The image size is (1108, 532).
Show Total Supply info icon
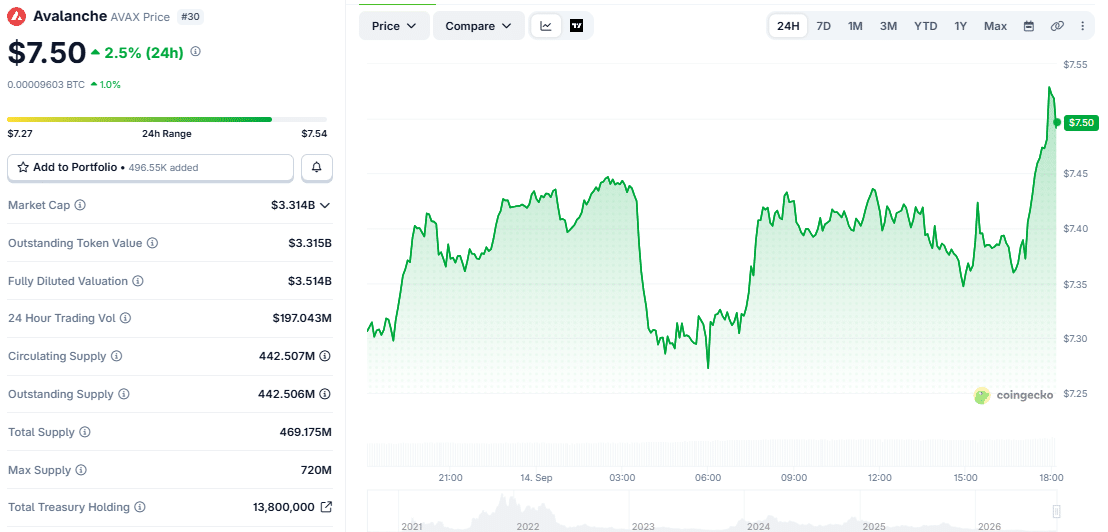(85, 432)
